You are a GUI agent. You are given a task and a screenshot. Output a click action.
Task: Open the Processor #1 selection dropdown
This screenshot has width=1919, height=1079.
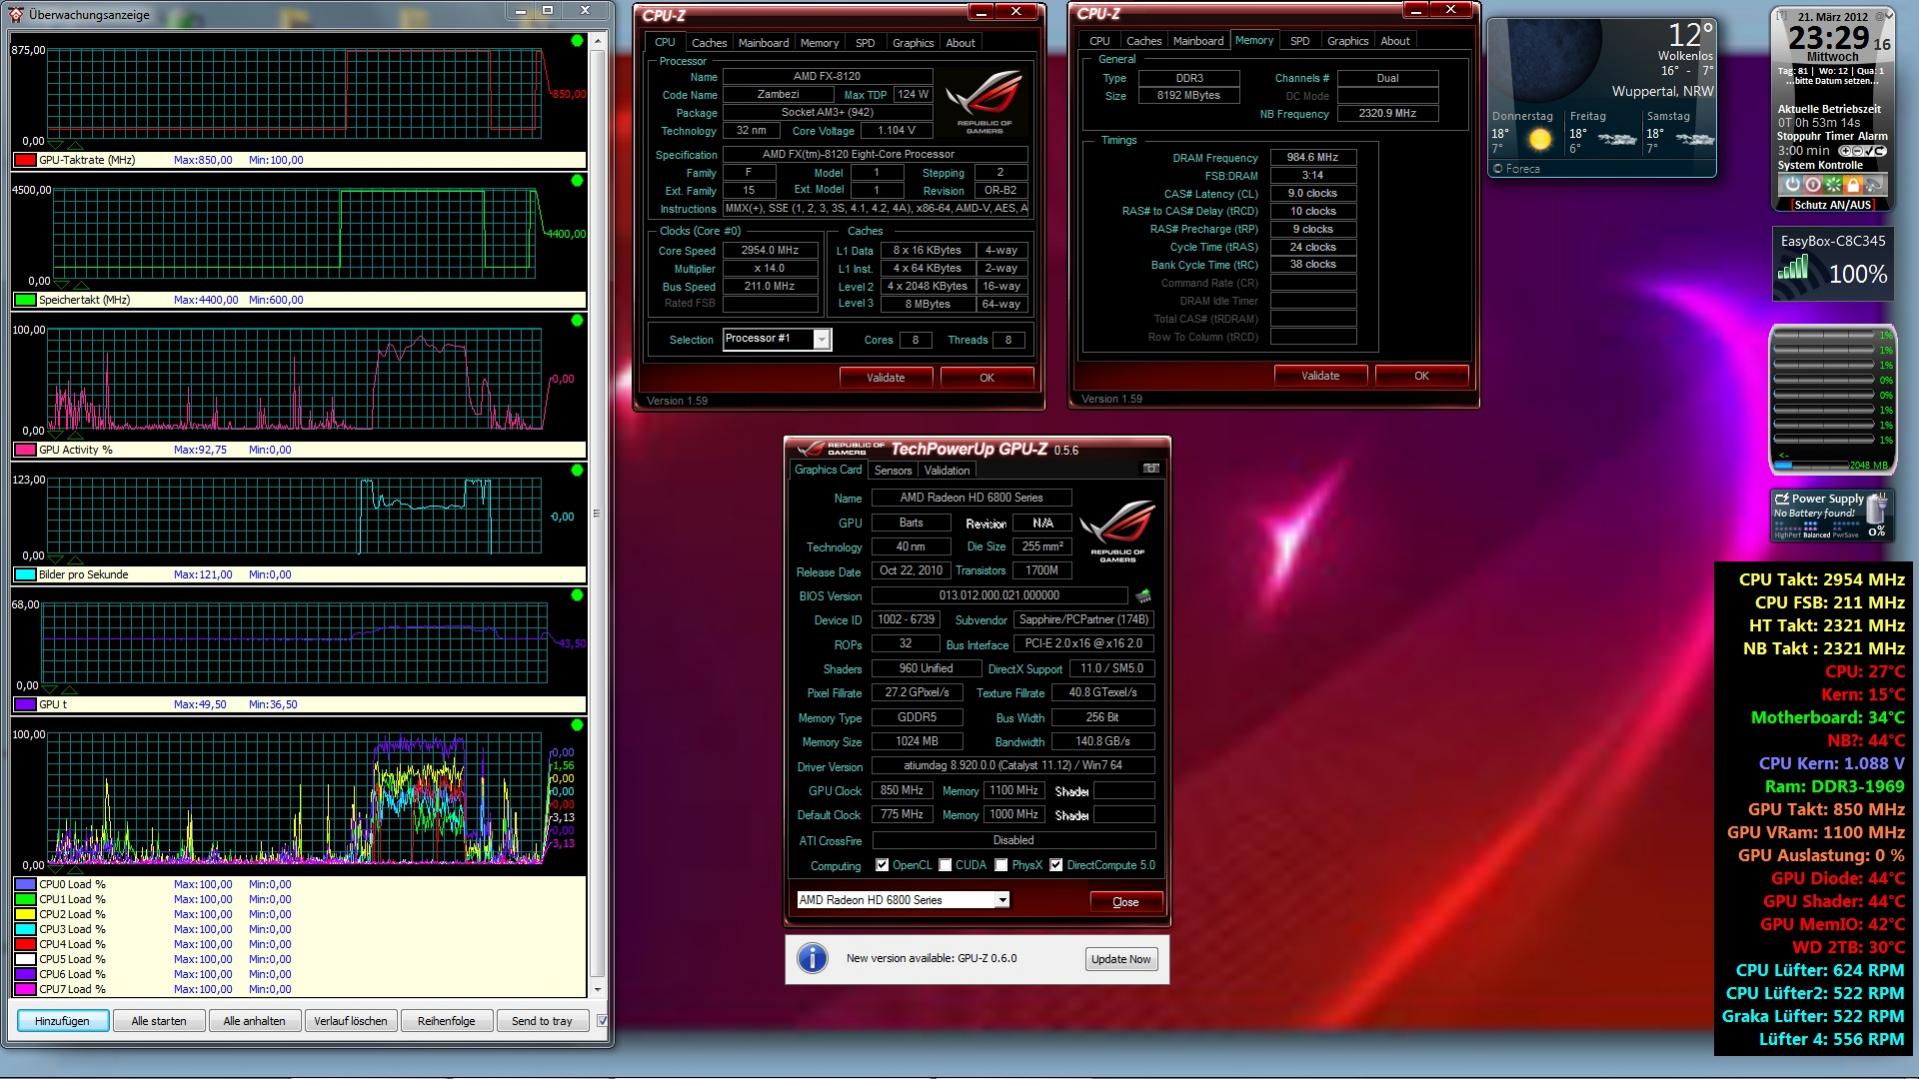point(821,340)
